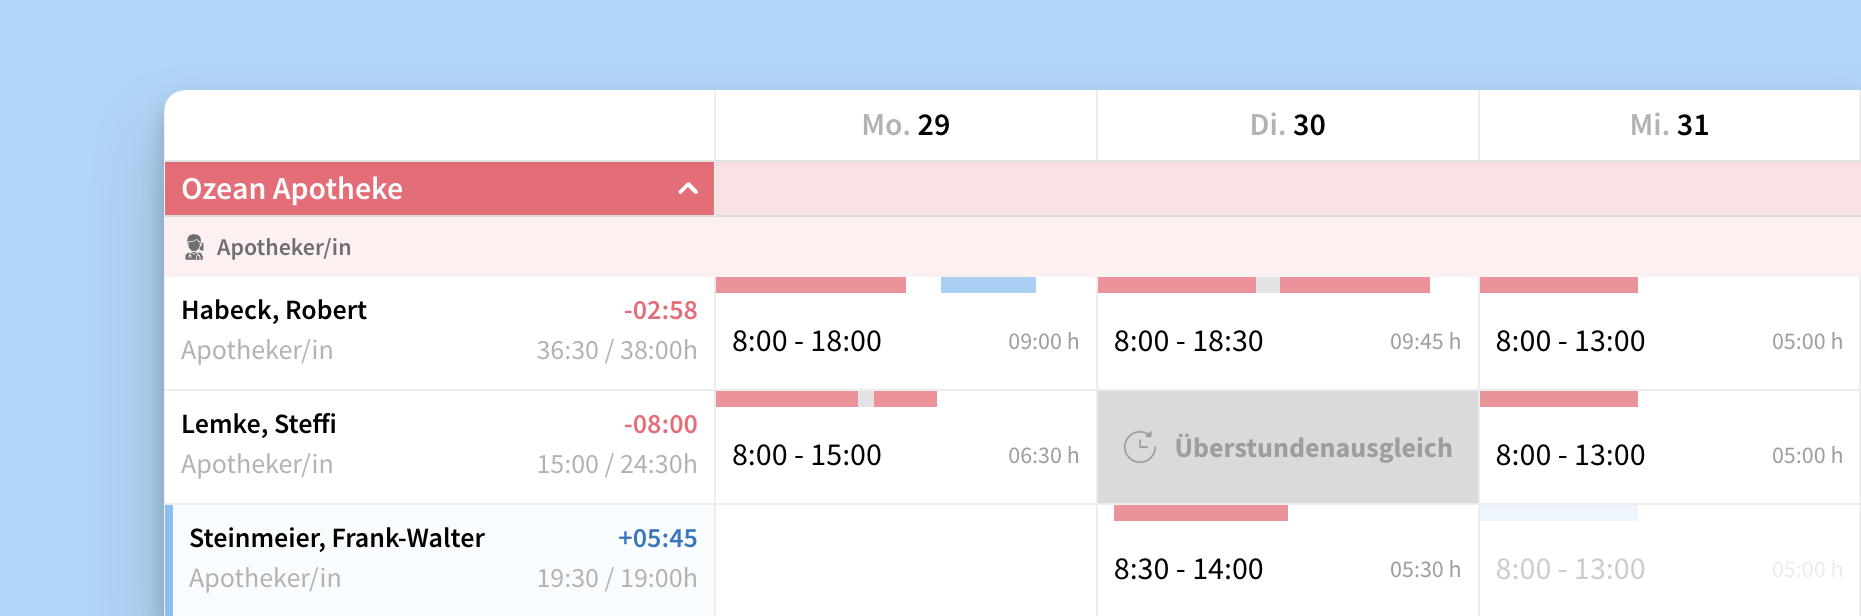This screenshot has height=616, width=1861.
Task: Select the Mo. 29 column header
Action: 905,125
